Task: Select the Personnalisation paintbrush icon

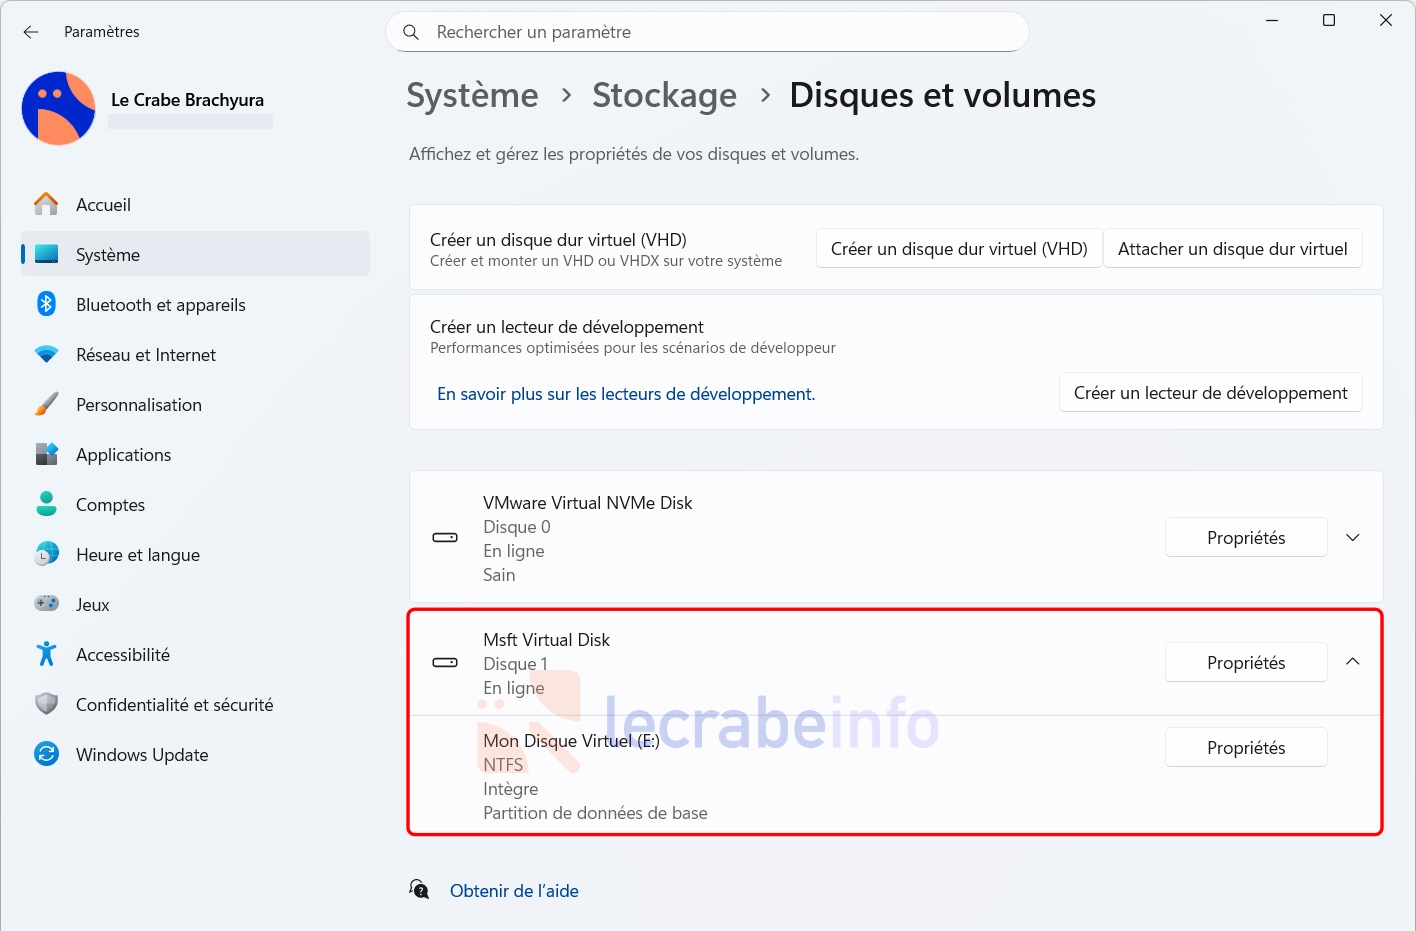Action: [x=46, y=404]
